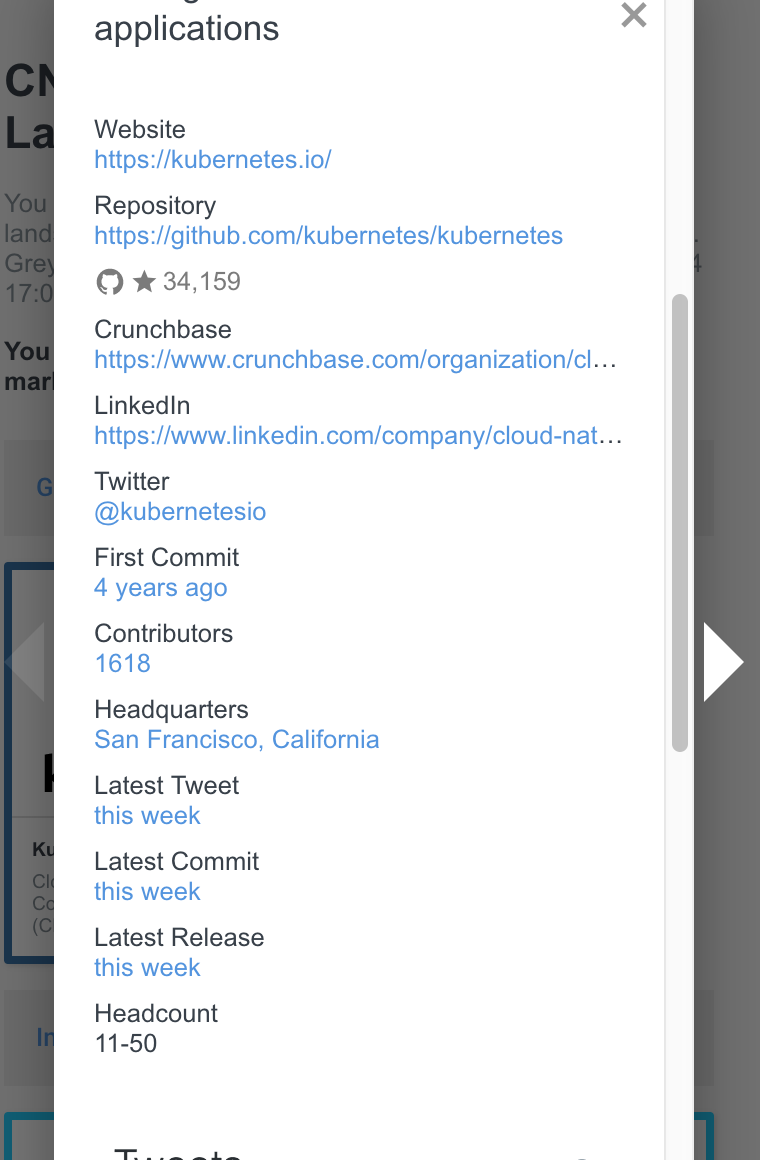Screen dimensions: 760x1160
Task: Open the Kubernetes GitHub repository link
Action: point(328,235)
